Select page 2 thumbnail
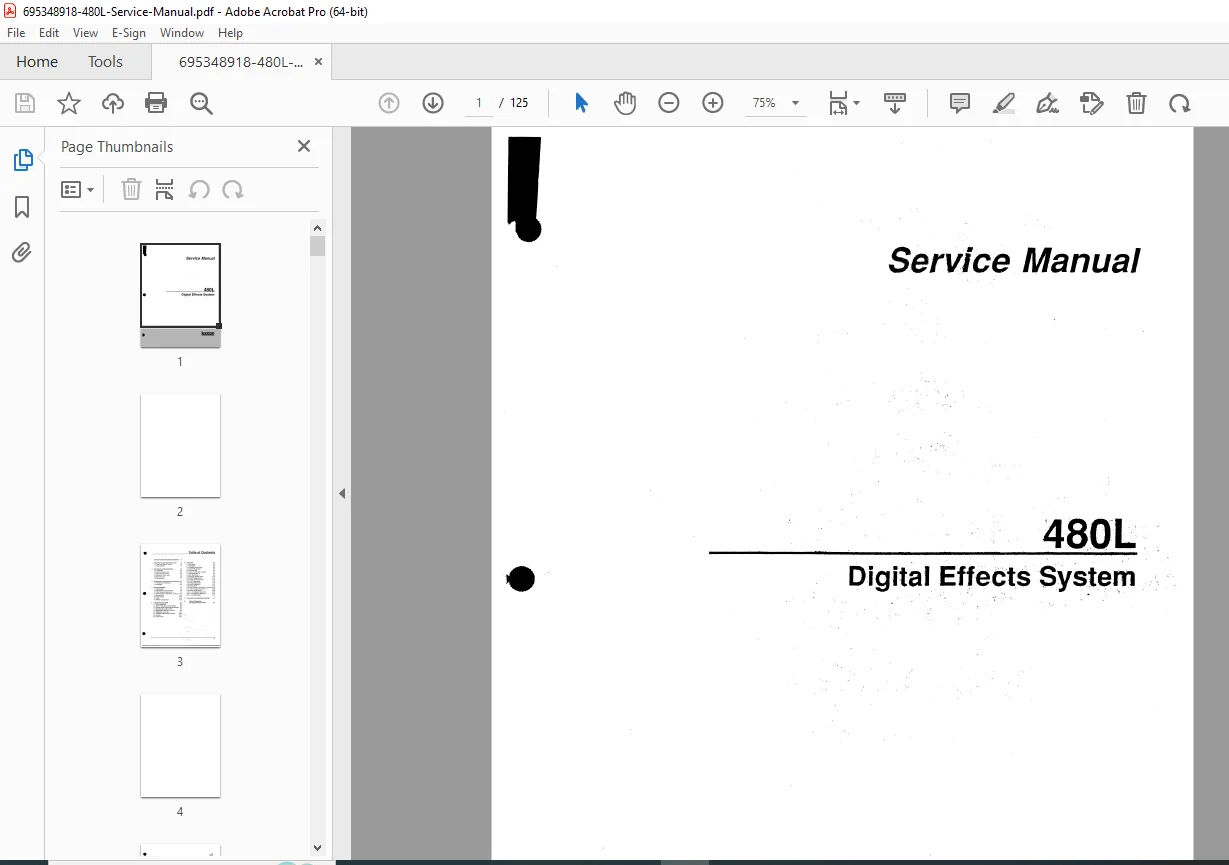The width and height of the screenshot is (1229, 865). [x=180, y=445]
